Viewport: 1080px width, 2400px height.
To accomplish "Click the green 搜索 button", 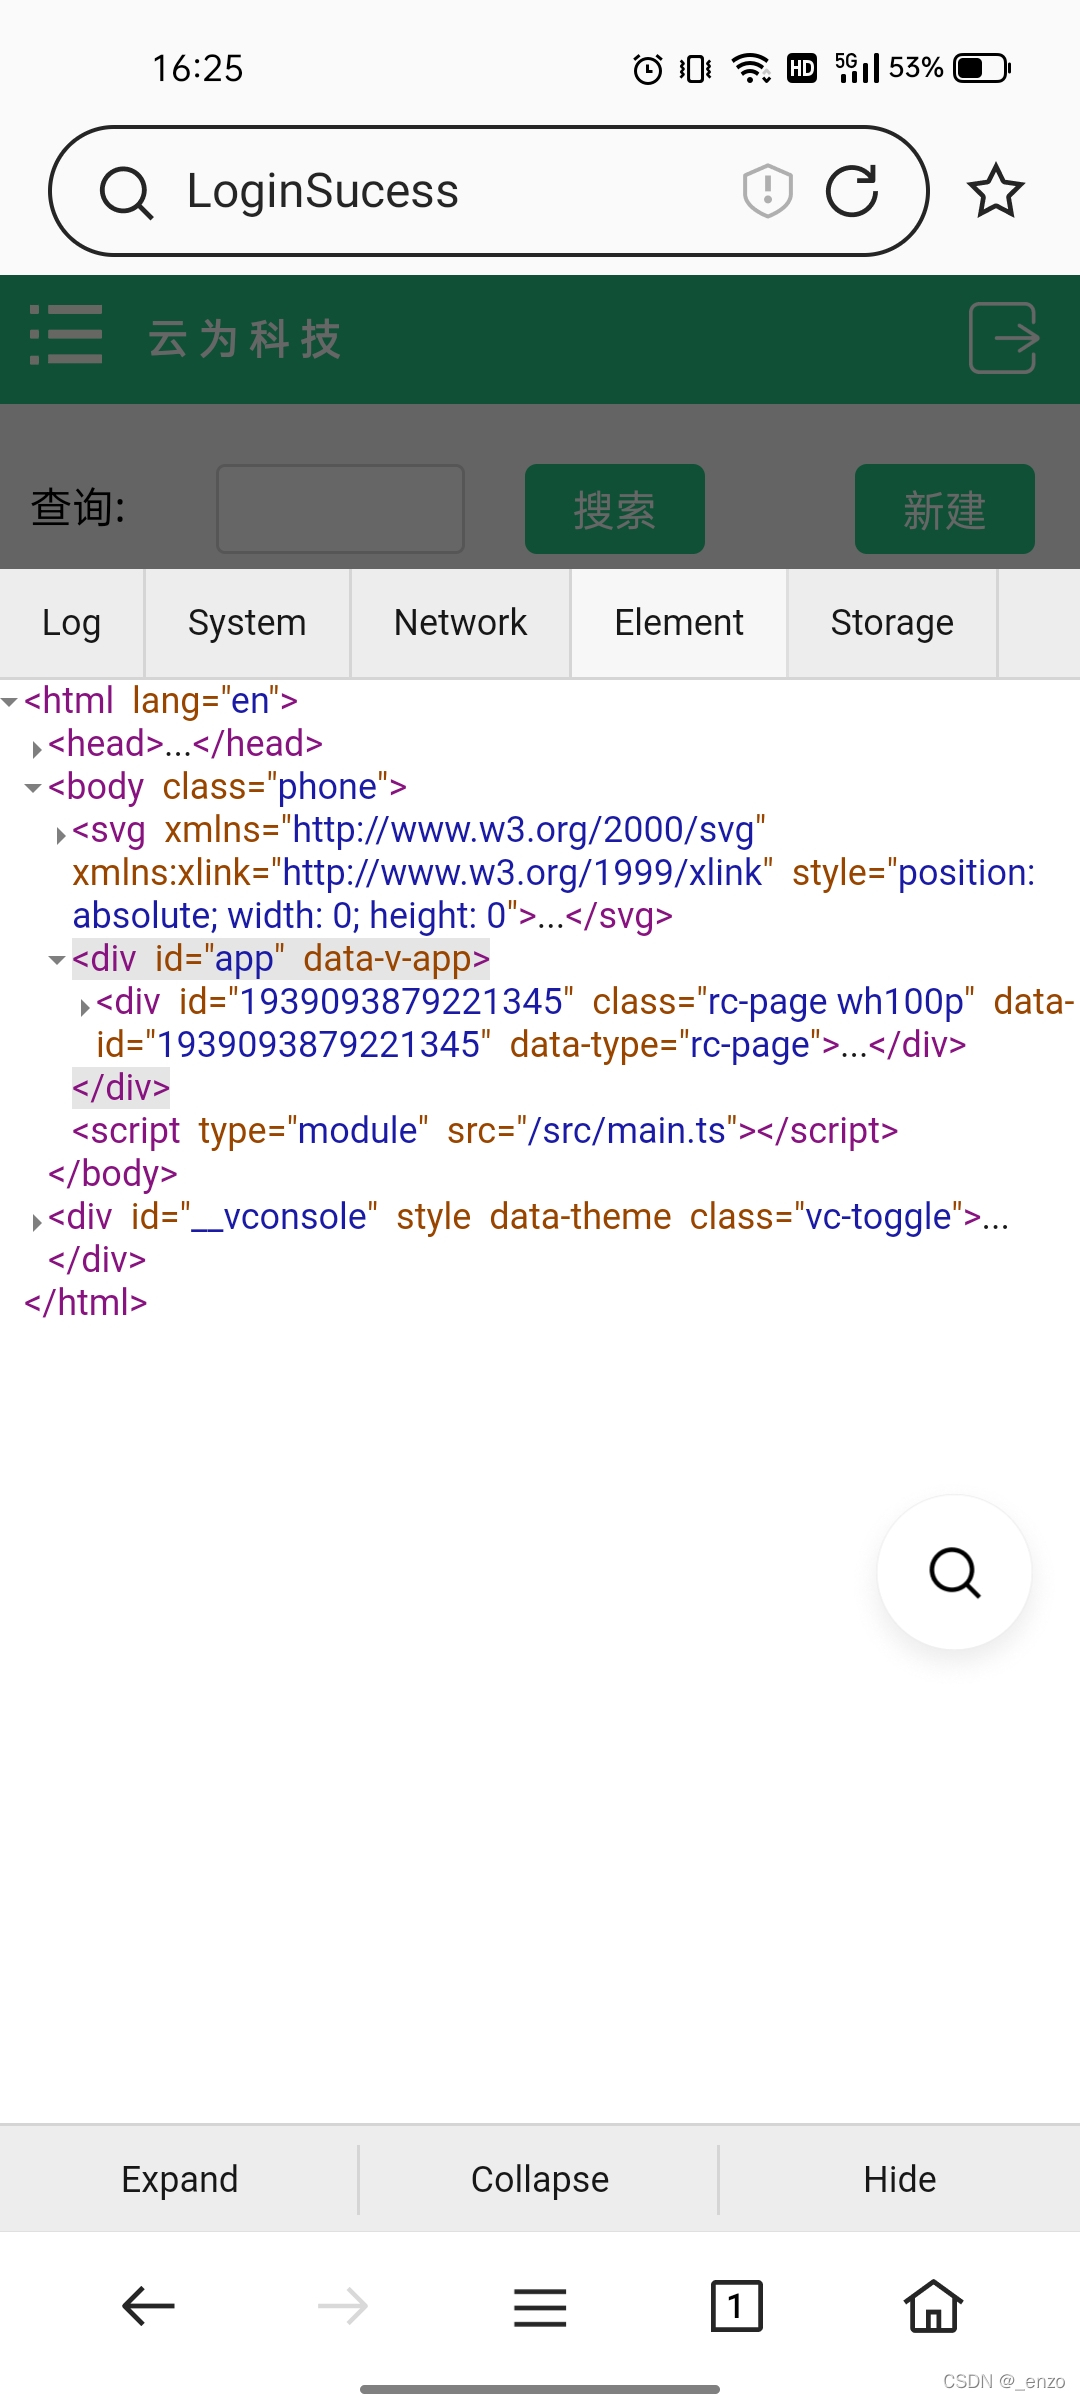I will point(615,509).
